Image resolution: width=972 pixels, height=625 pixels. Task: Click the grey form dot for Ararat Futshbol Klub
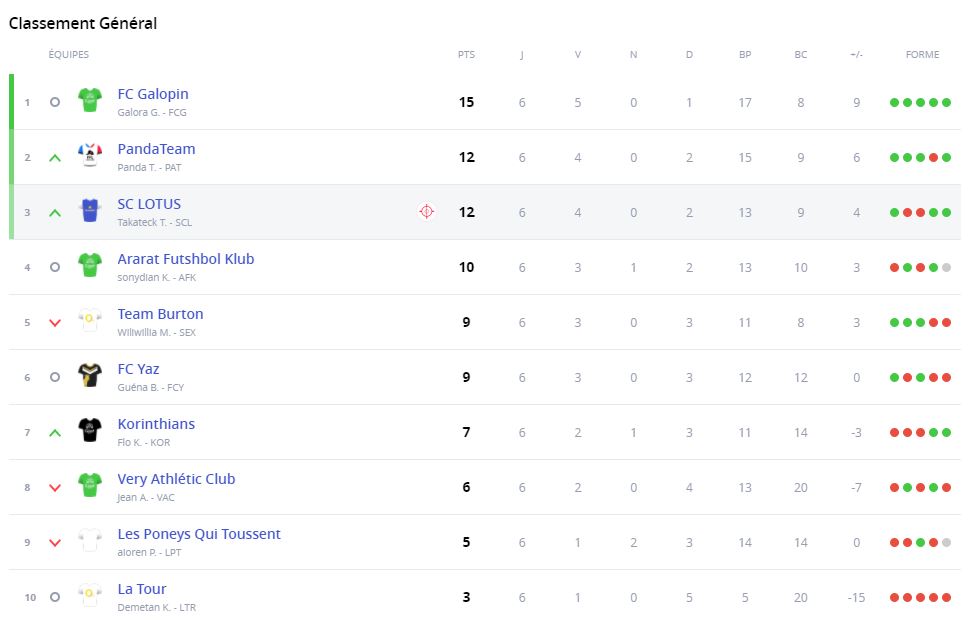tap(946, 267)
